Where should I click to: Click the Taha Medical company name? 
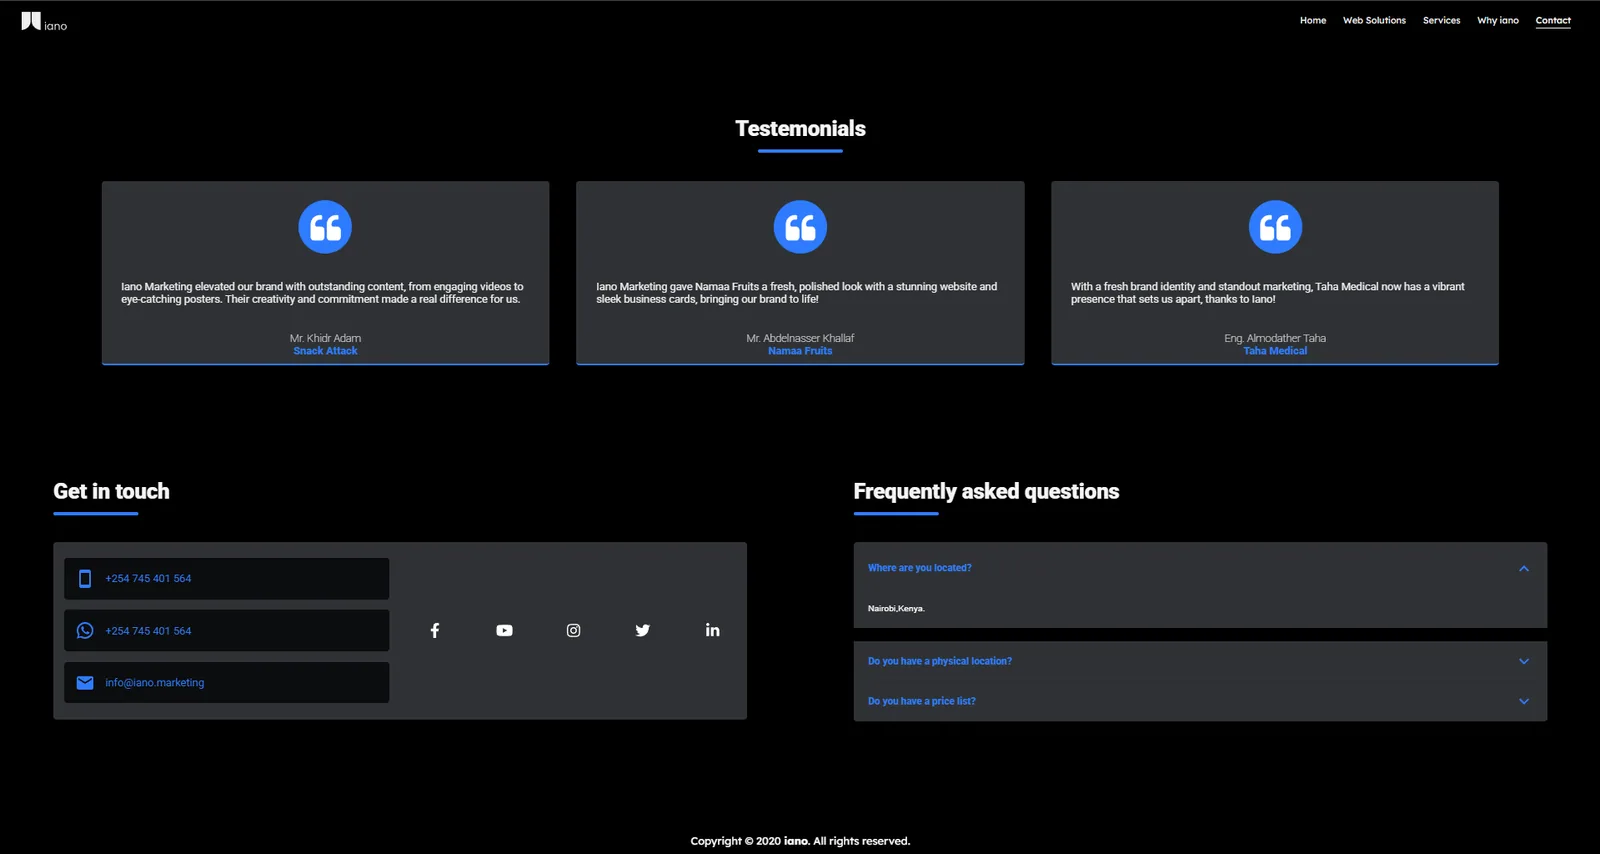tap(1275, 351)
